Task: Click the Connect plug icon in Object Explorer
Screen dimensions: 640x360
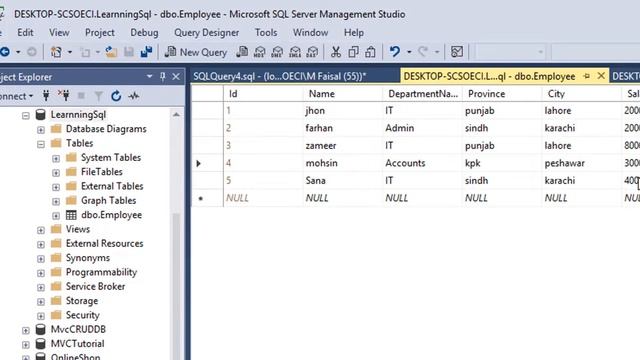Action: [46, 96]
